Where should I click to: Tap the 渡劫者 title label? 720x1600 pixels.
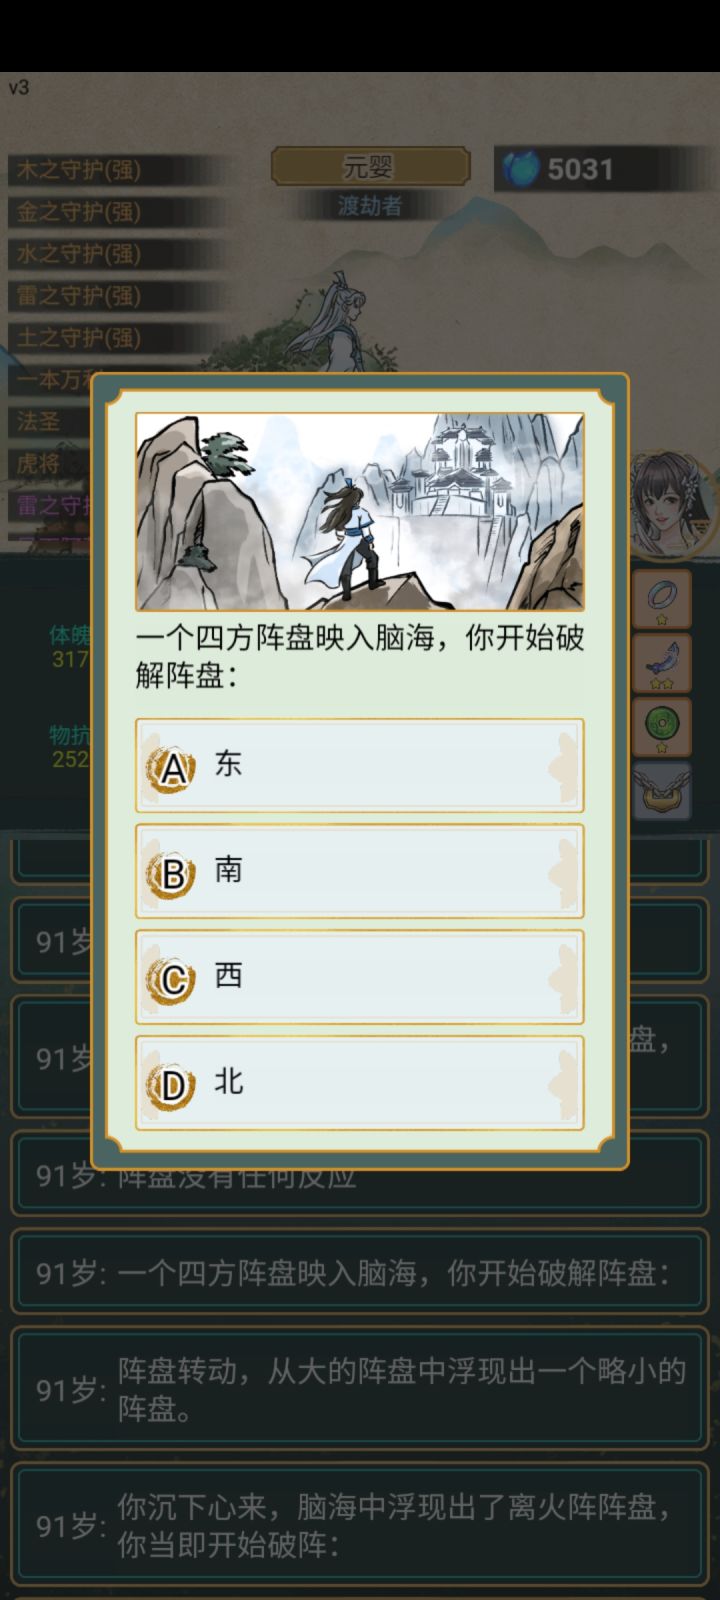click(x=370, y=206)
